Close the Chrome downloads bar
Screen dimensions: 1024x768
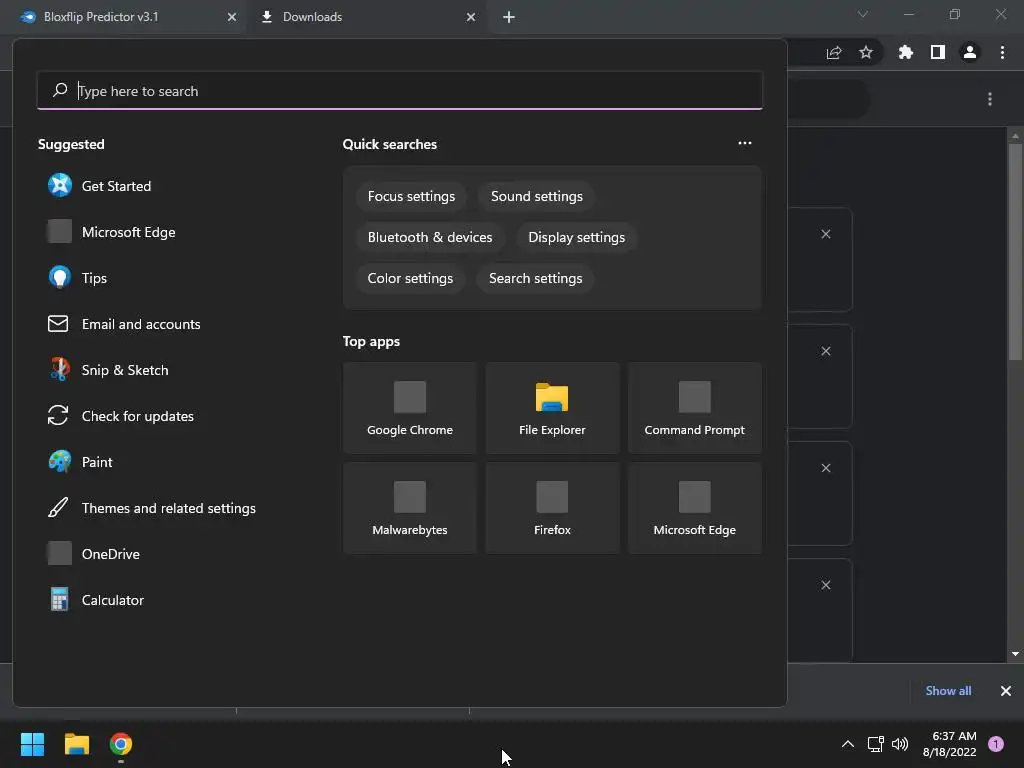[1006, 691]
